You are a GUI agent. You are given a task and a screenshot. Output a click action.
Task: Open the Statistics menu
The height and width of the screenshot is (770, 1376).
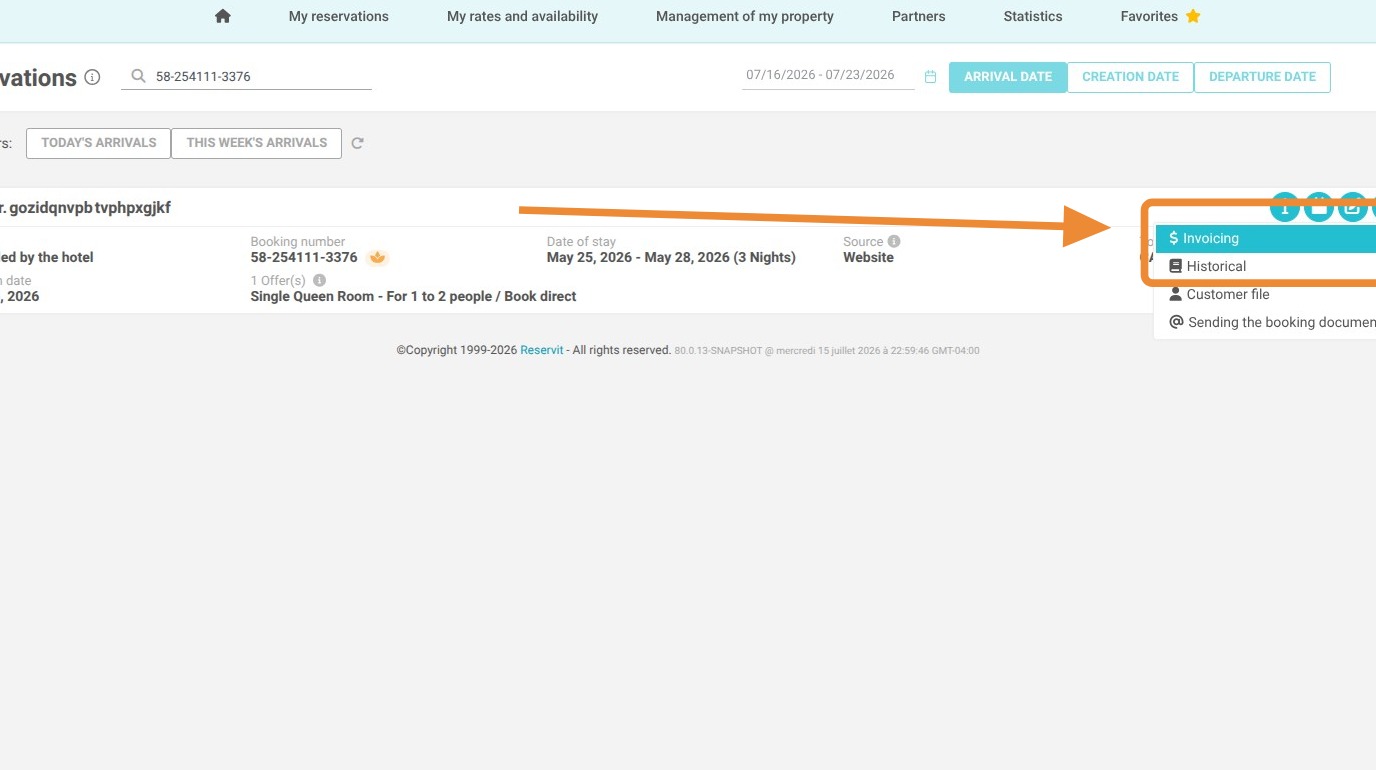[1033, 16]
